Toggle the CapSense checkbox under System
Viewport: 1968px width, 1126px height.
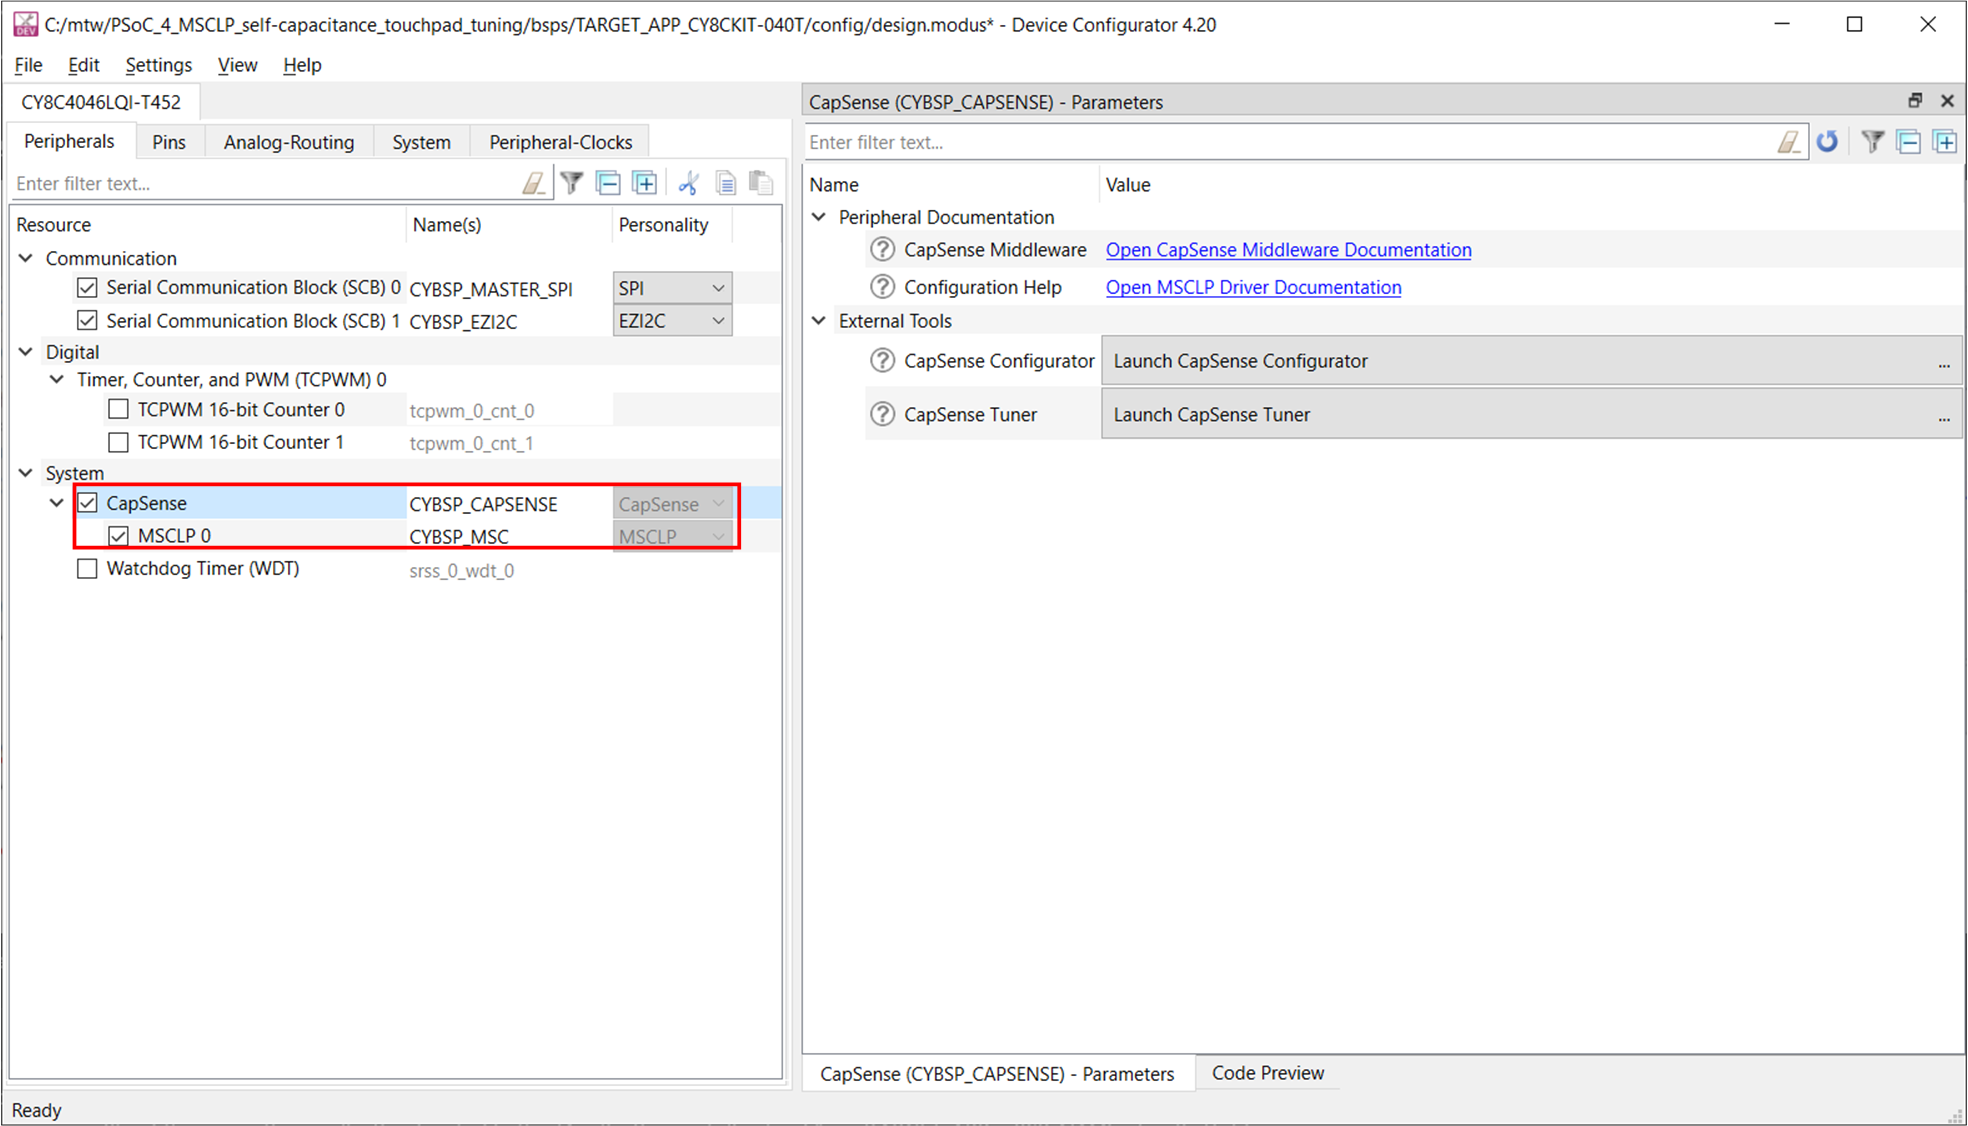(87, 503)
